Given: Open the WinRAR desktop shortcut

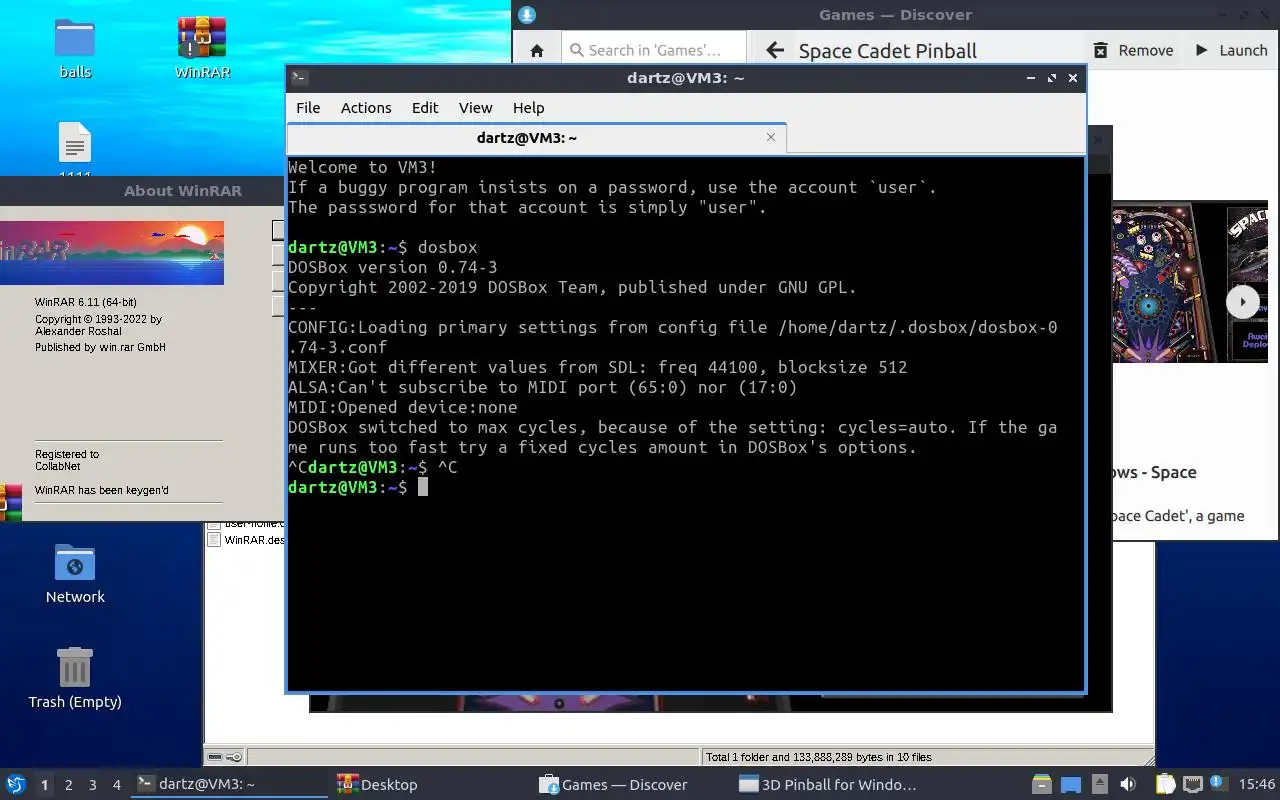Looking at the screenshot, I should [202, 48].
